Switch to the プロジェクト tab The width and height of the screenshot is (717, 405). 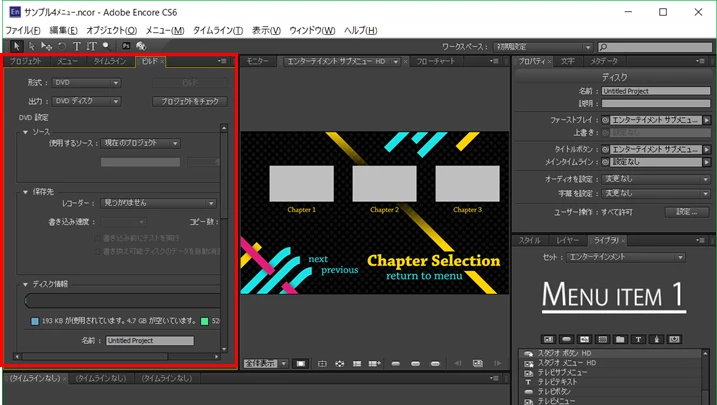25,61
